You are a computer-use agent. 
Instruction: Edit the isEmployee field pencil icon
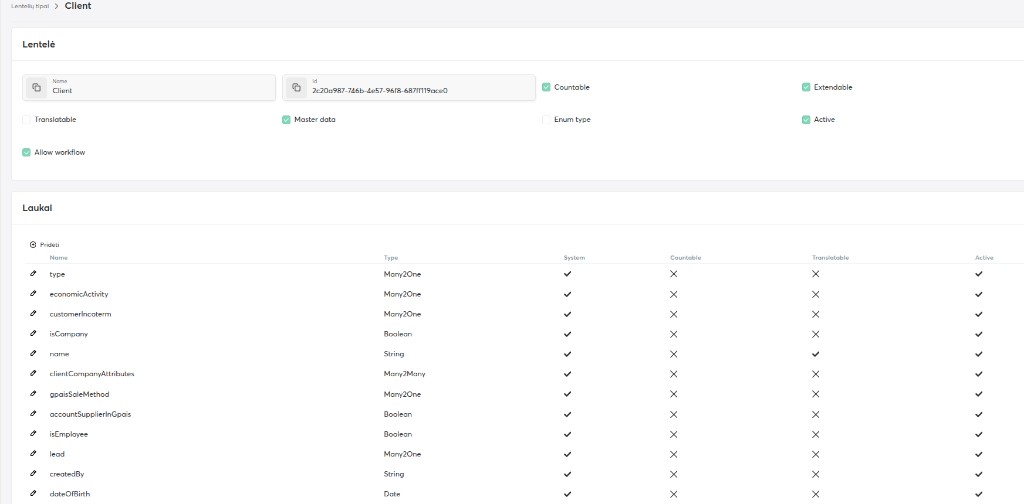point(33,434)
